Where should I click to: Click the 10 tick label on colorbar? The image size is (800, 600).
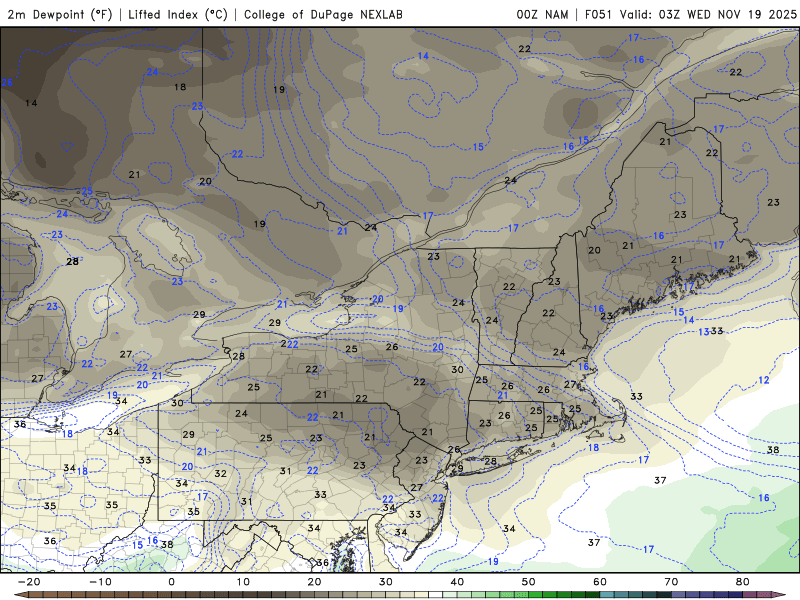click(x=243, y=582)
